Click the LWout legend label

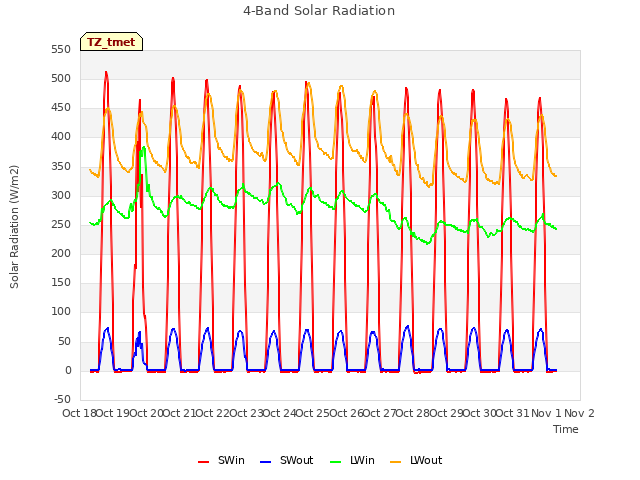pos(426,460)
